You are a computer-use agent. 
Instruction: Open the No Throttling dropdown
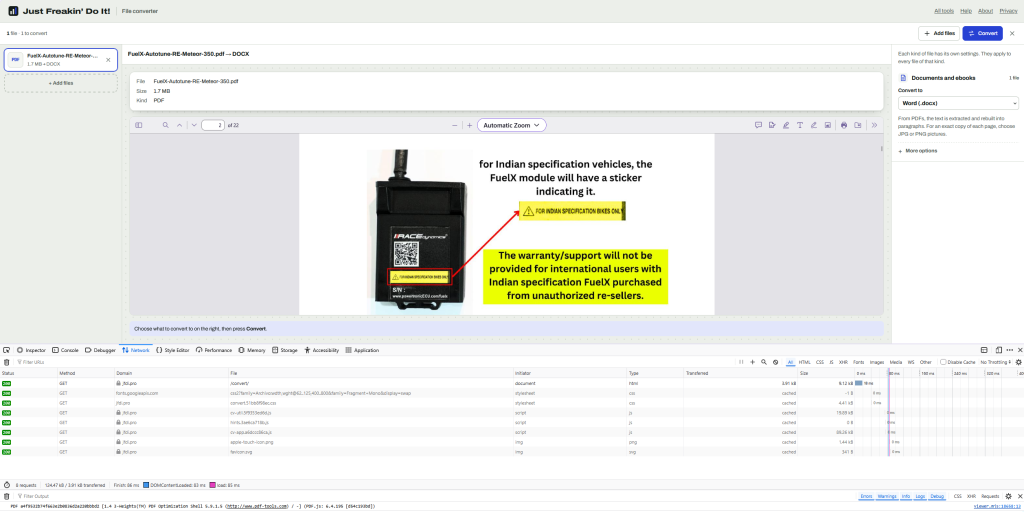point(996,362)
